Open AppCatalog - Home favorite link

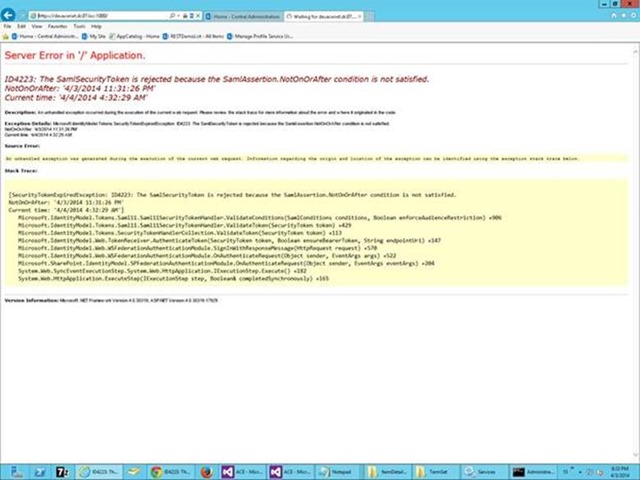pyautogui.click(x=134, y=36)
